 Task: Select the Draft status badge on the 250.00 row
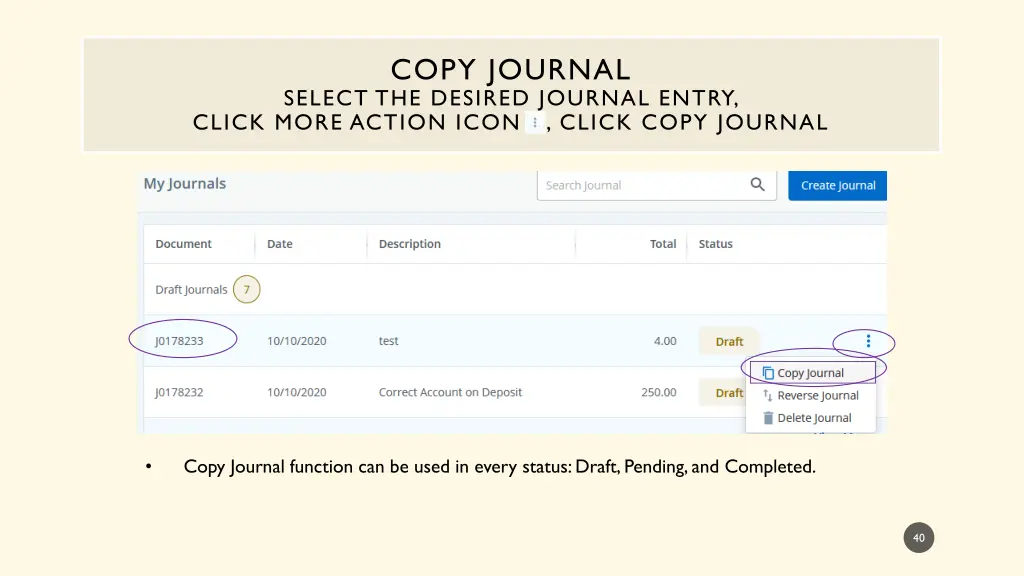click(729, 392)
